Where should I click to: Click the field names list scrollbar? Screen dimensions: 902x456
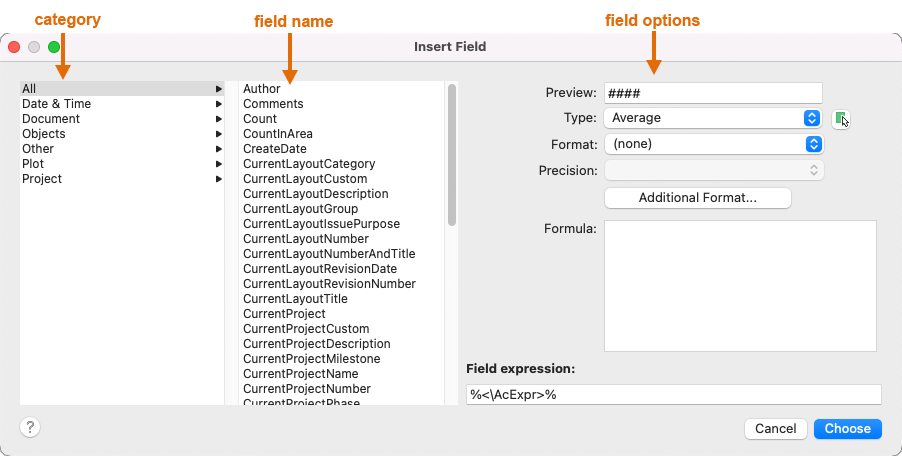click(x=452, y=155)
